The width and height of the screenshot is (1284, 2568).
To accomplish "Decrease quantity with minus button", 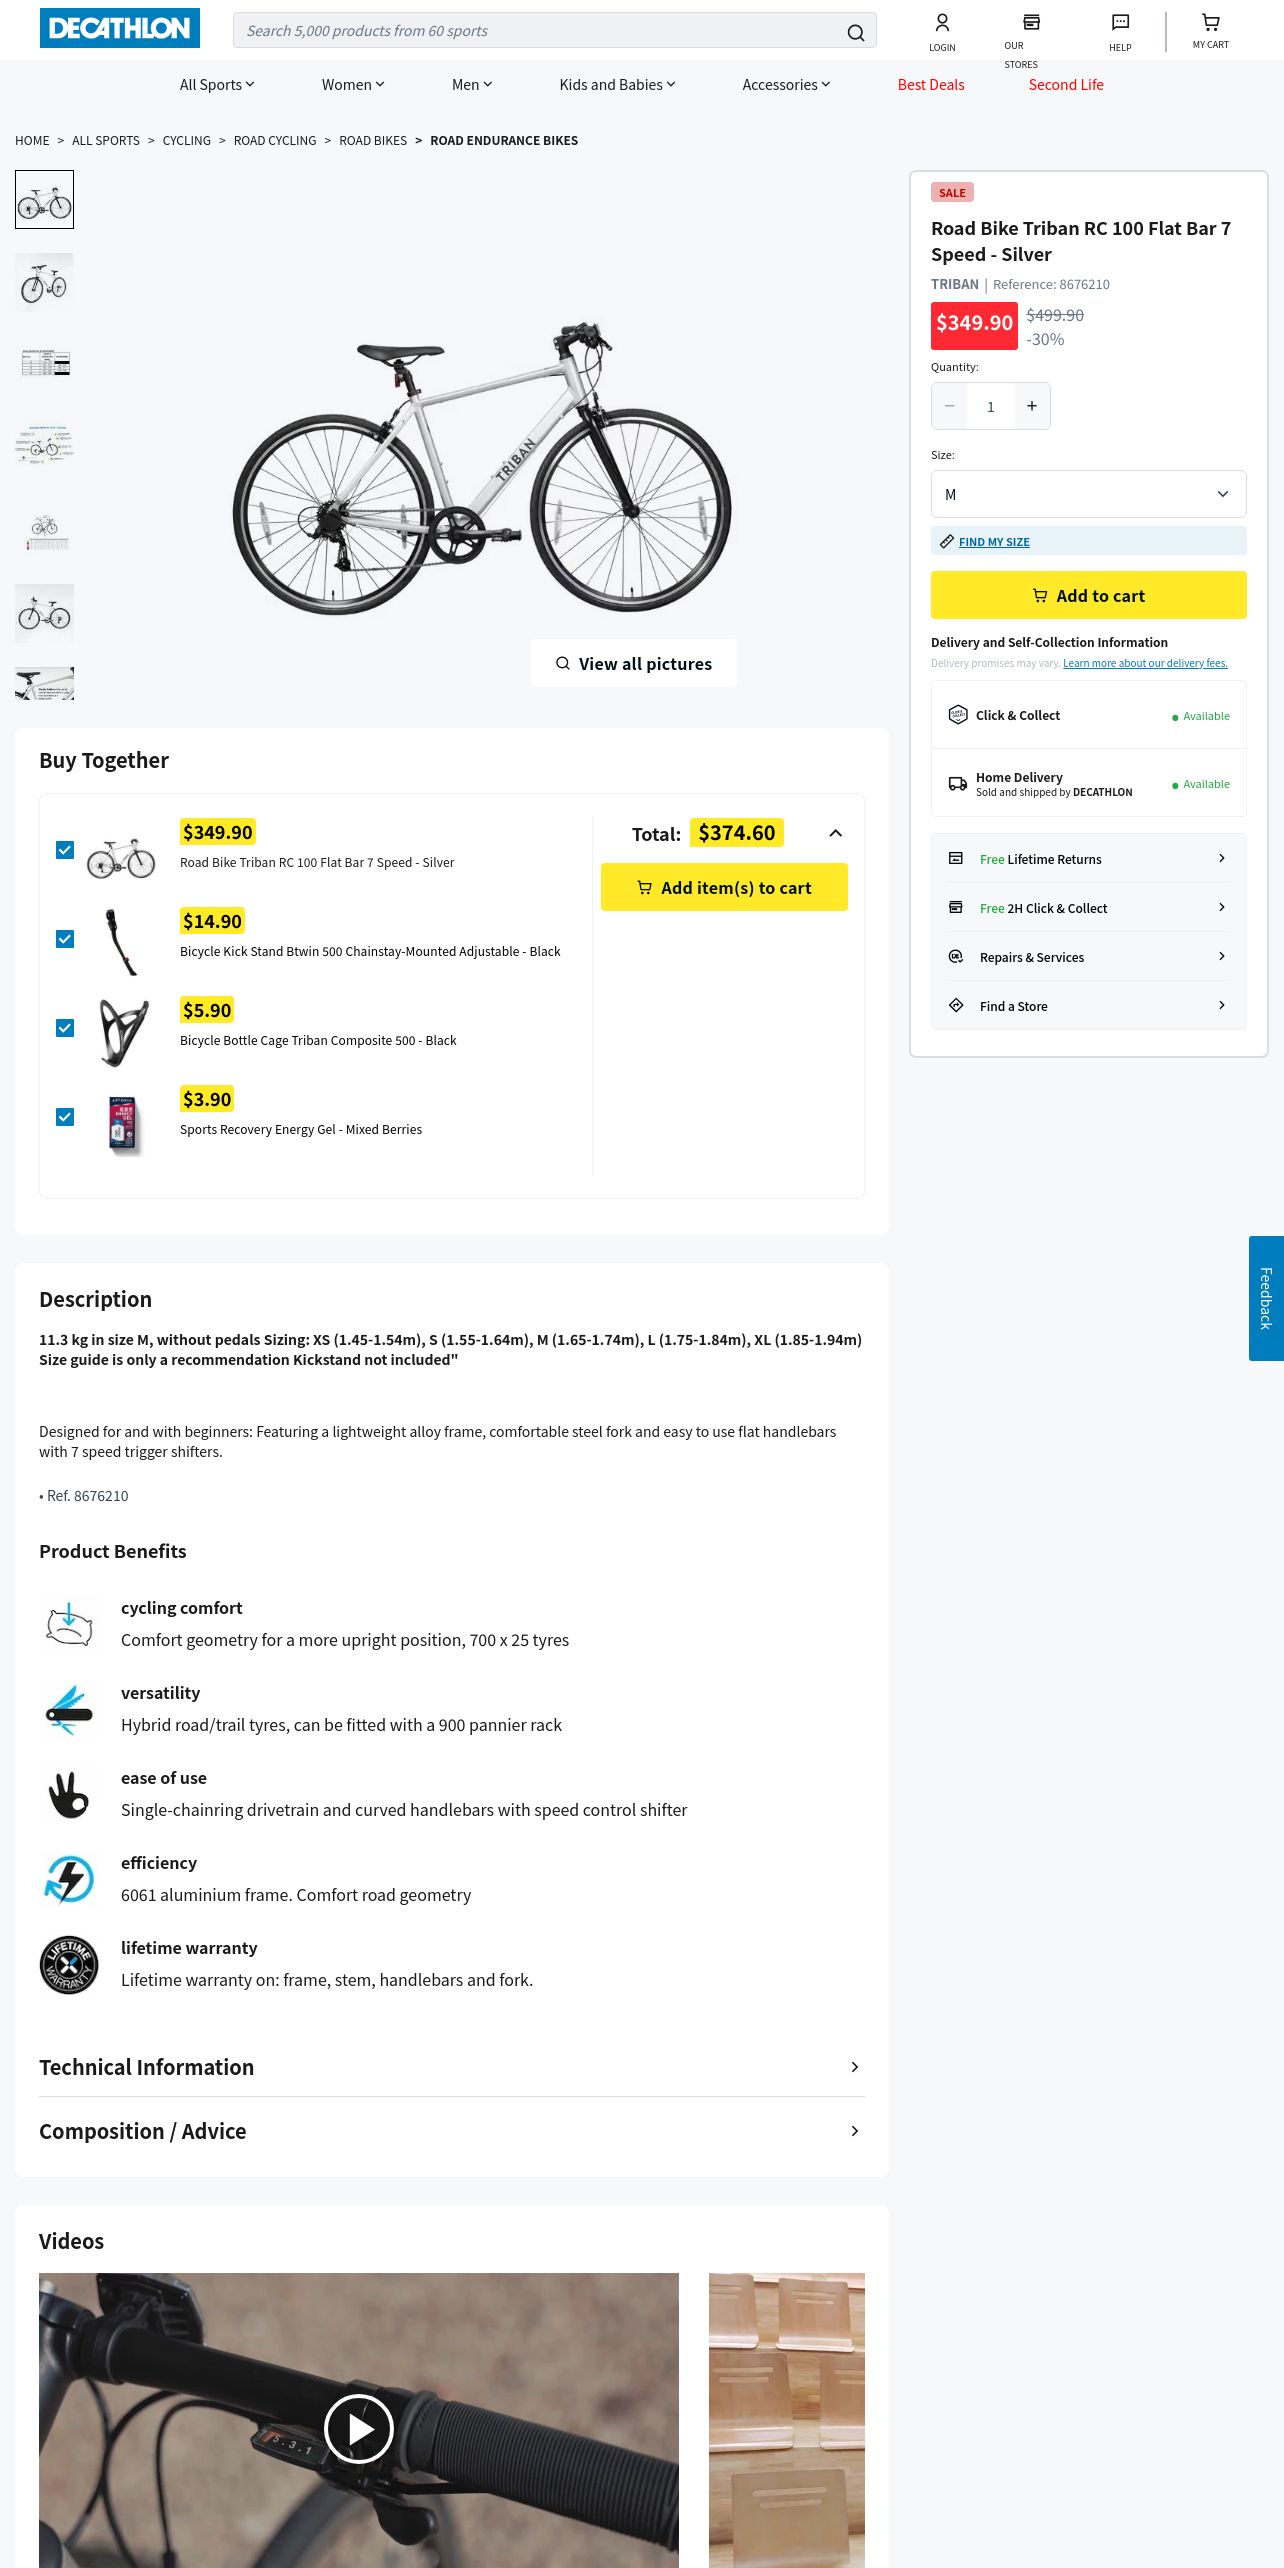I will [x=950, y=406].
